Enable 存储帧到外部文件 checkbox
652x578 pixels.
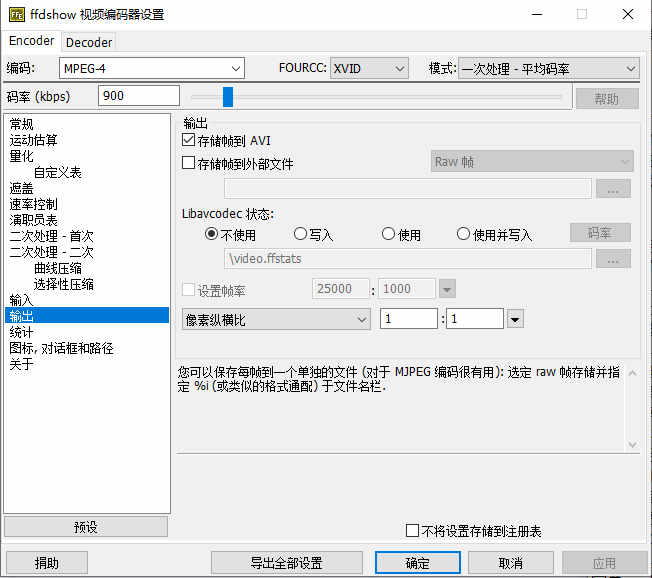click(188, 163)
